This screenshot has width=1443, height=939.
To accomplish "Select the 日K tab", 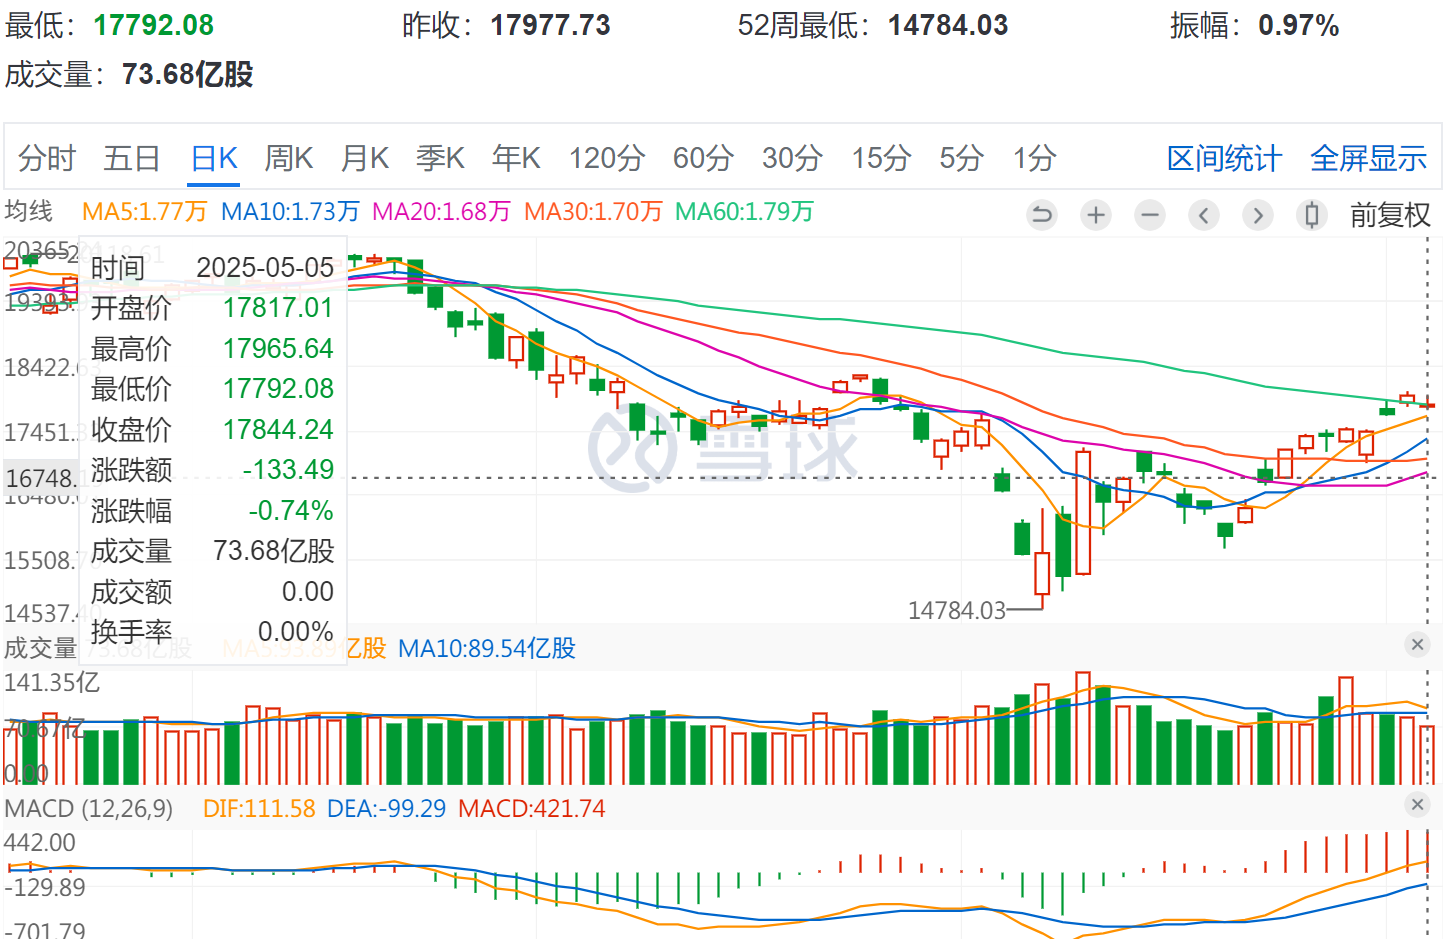I will [x=214, y=158].
